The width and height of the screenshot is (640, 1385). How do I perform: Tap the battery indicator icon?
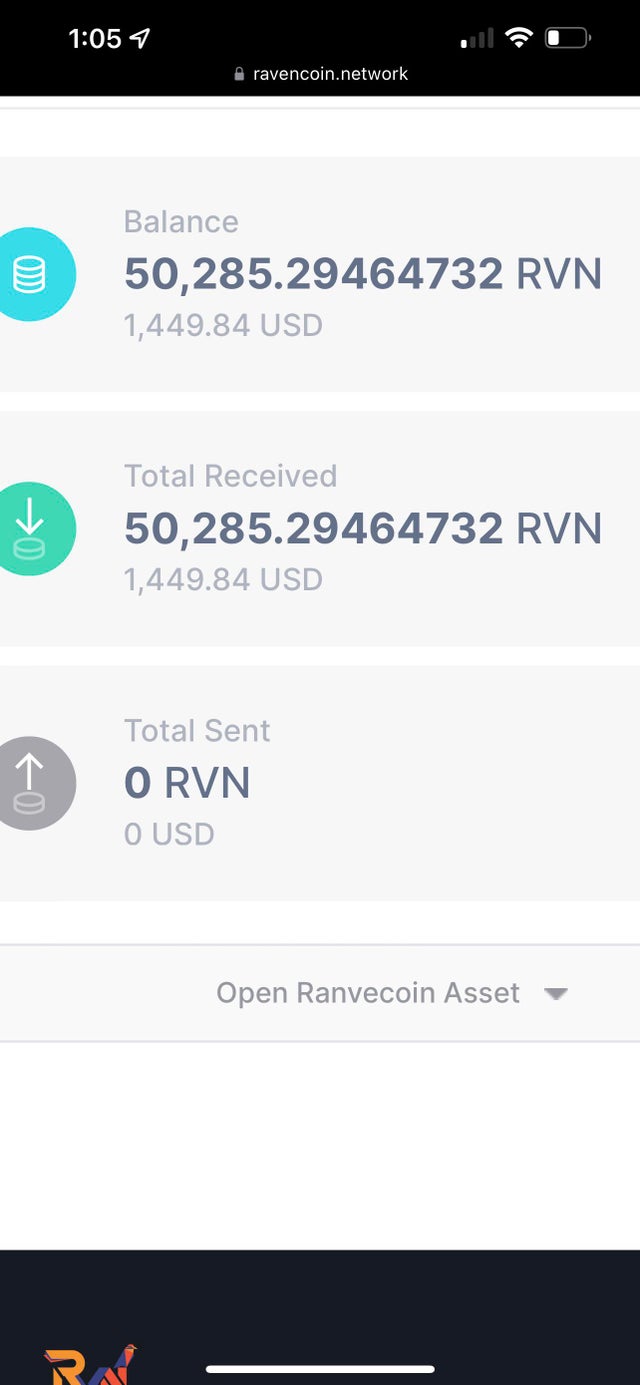point(567,38)
